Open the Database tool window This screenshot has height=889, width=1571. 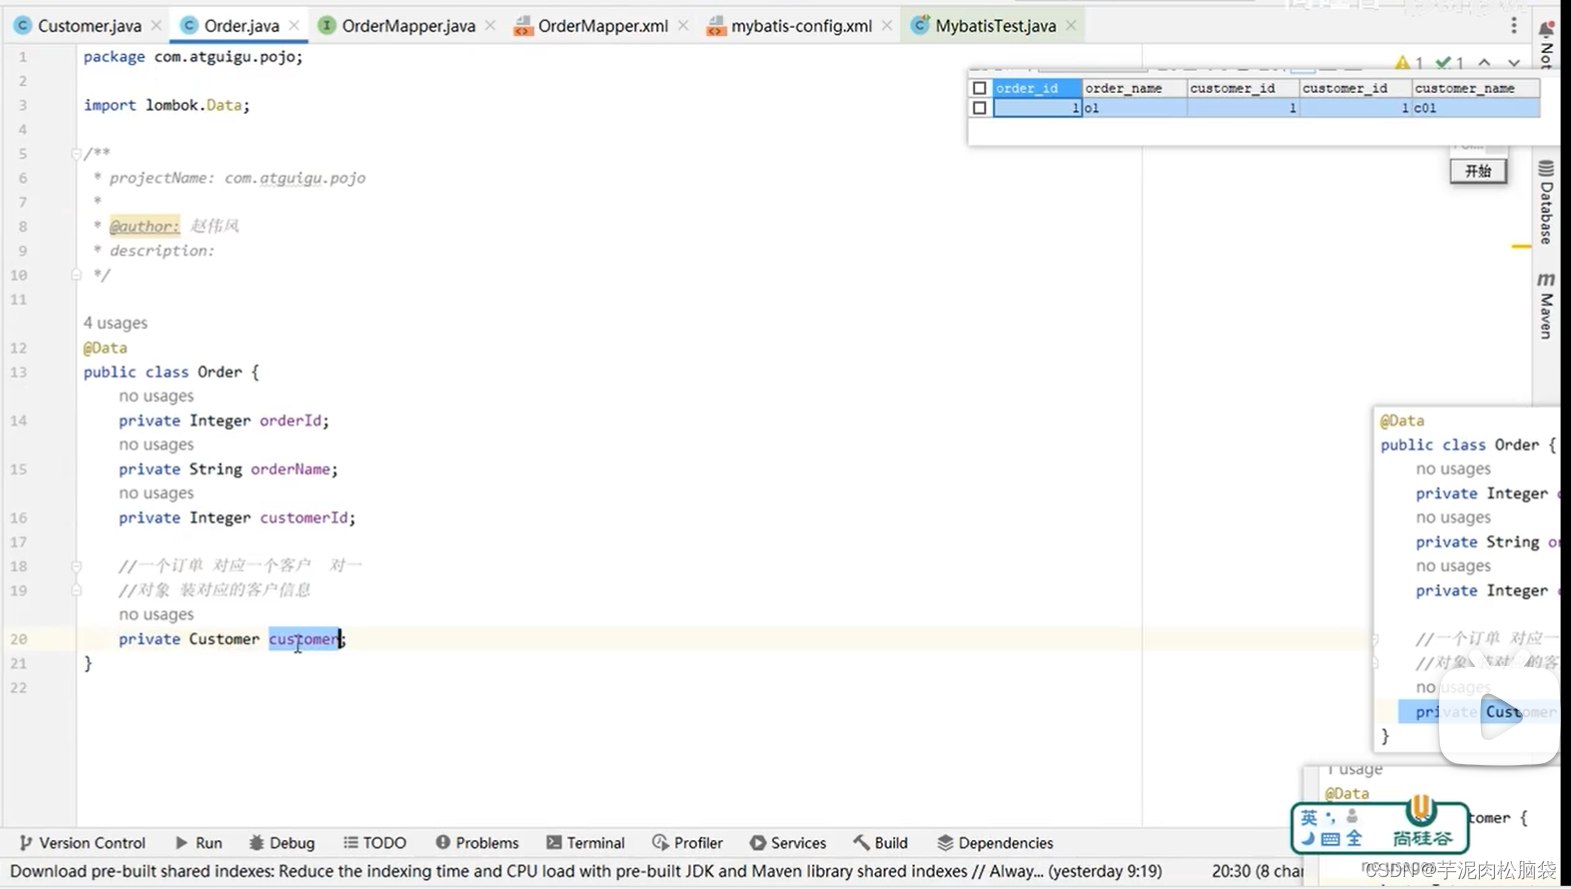tap(1546, 201)
